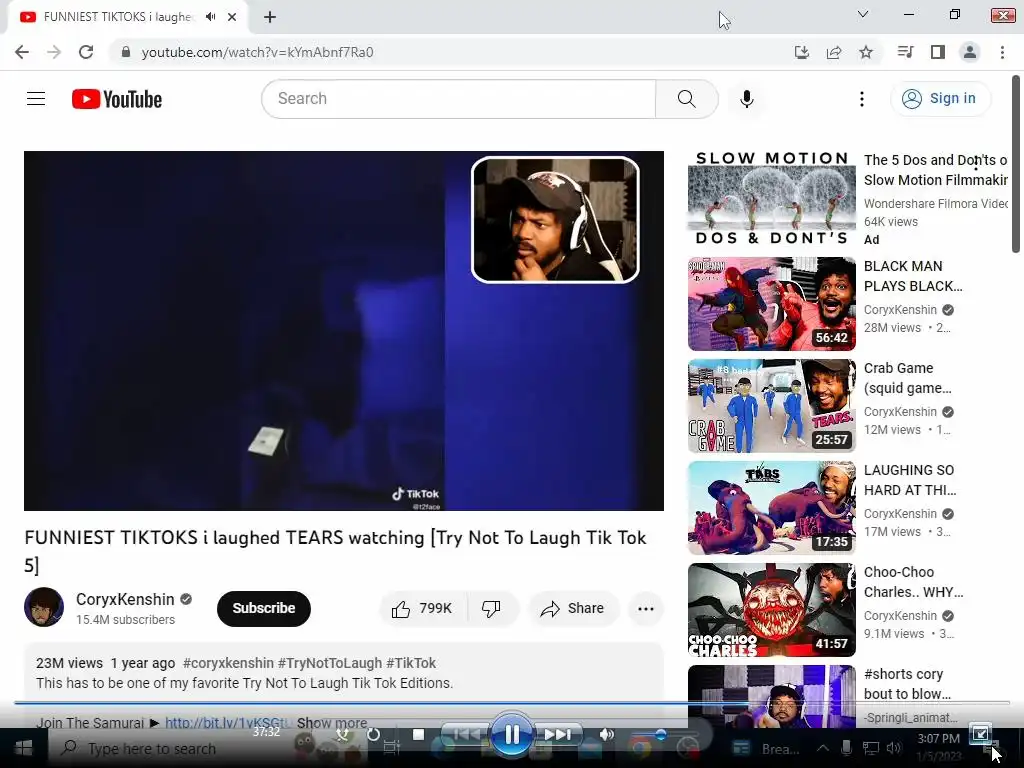The height and width of the screenshot is (768, 1024).
Task: Open the Choo-Choo Charles video title
Action: pyautogui.click(x=913, y=582)
